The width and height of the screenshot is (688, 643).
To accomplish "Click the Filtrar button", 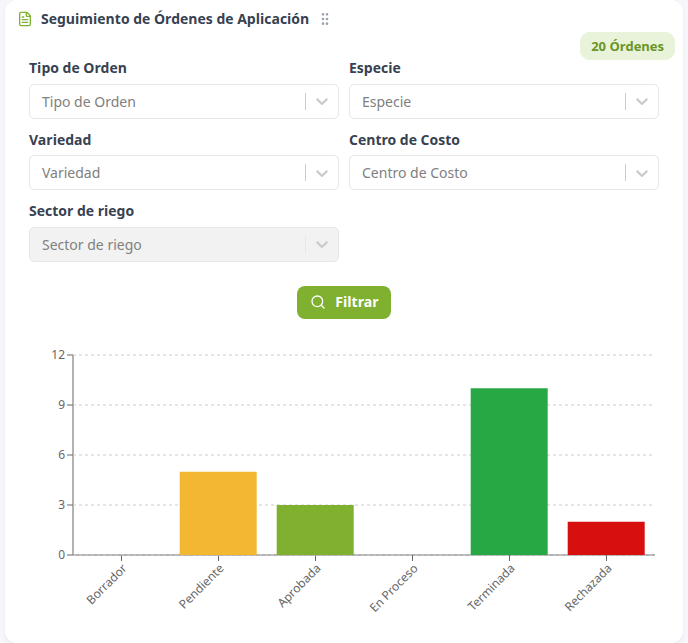I will 344,302.
